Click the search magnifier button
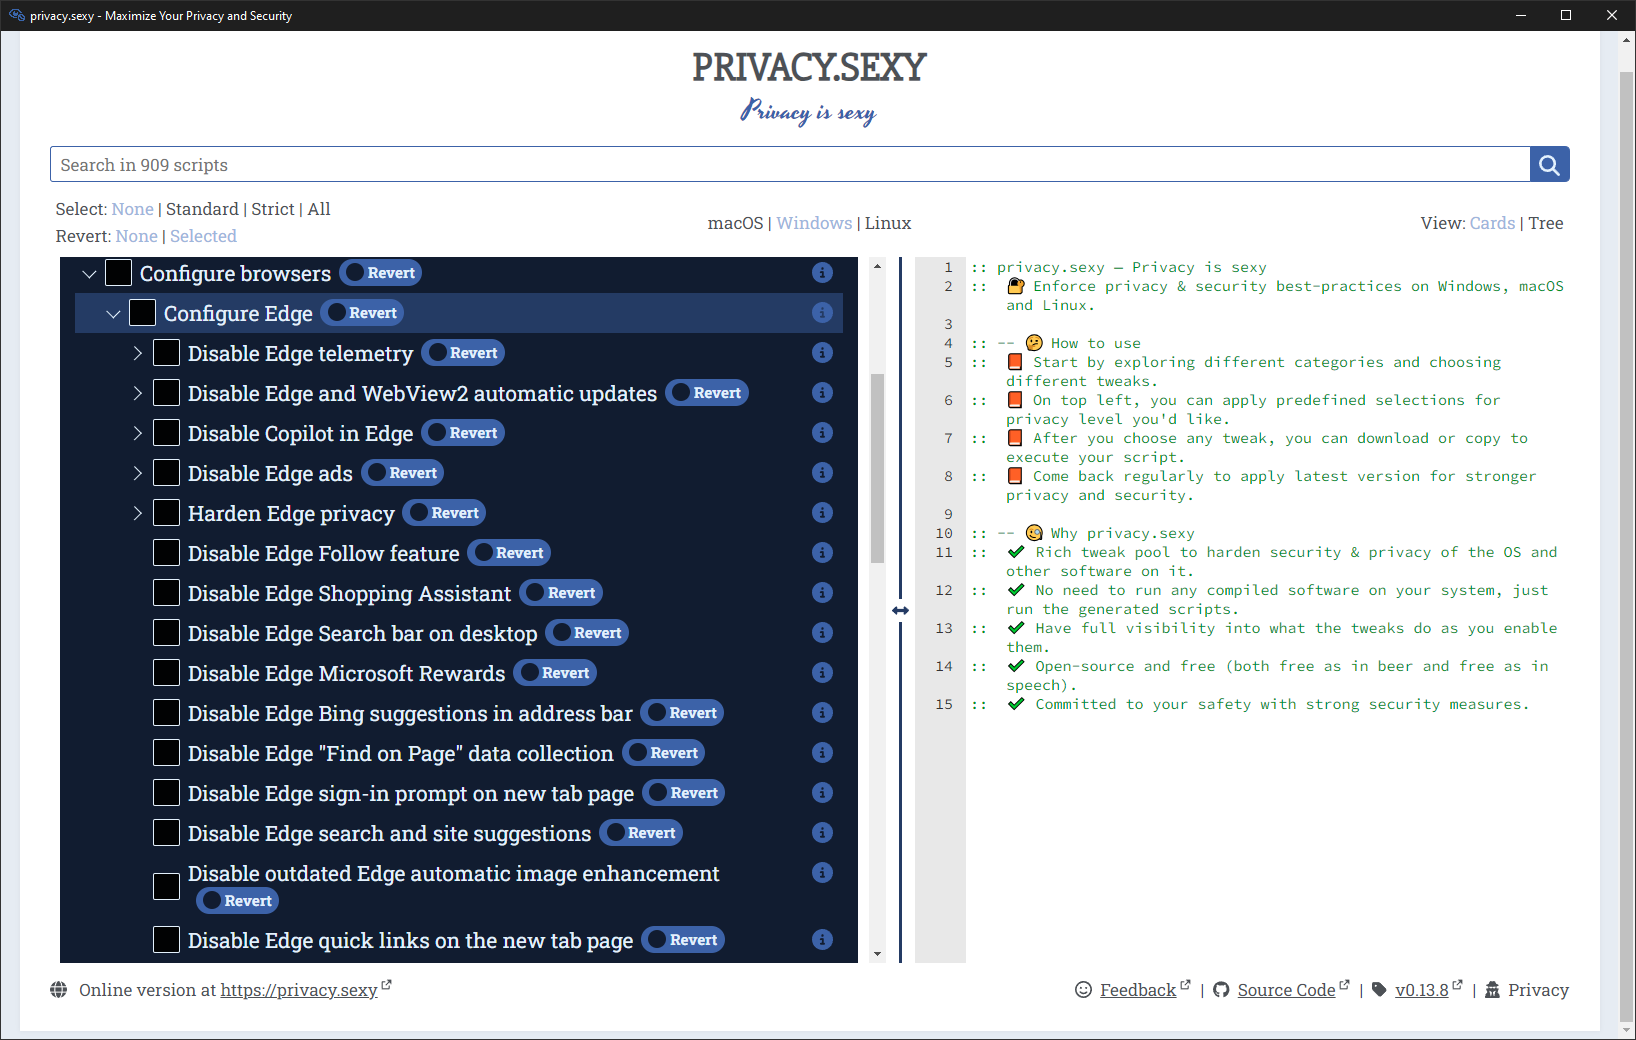 pos(1549,165)
